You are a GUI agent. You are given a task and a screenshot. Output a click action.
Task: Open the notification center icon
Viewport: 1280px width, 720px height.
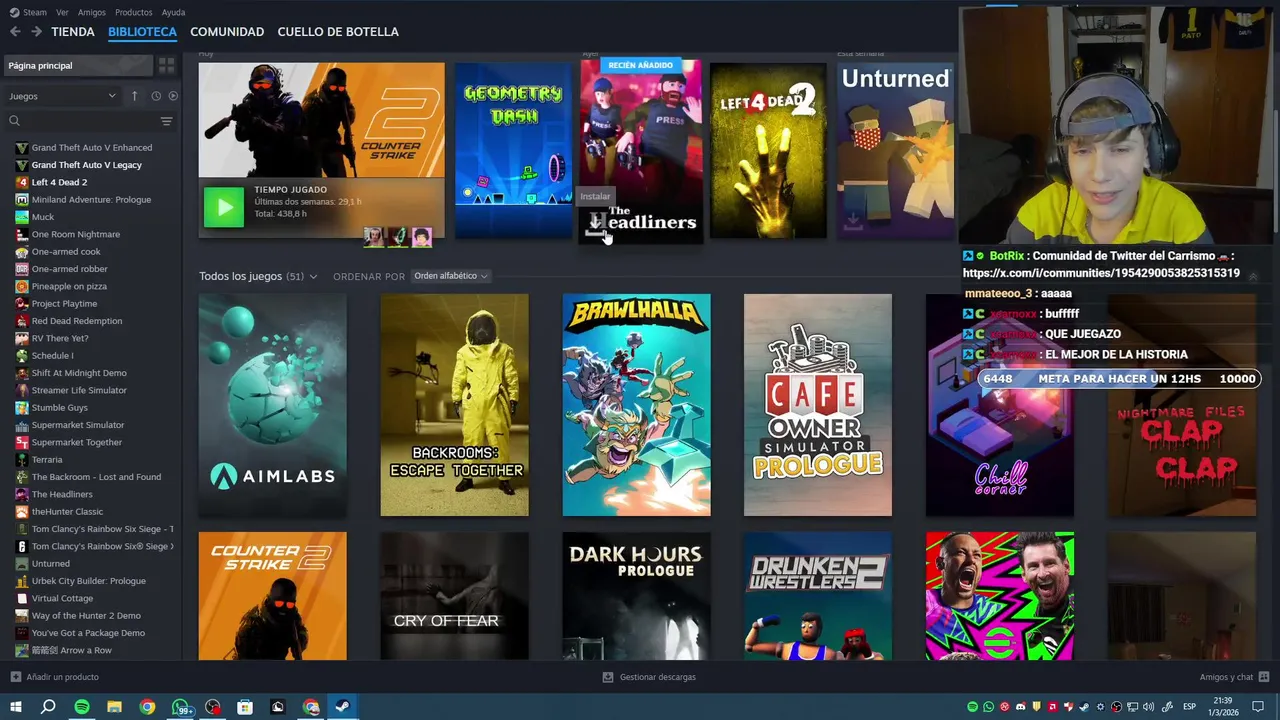coord(1258,707)
